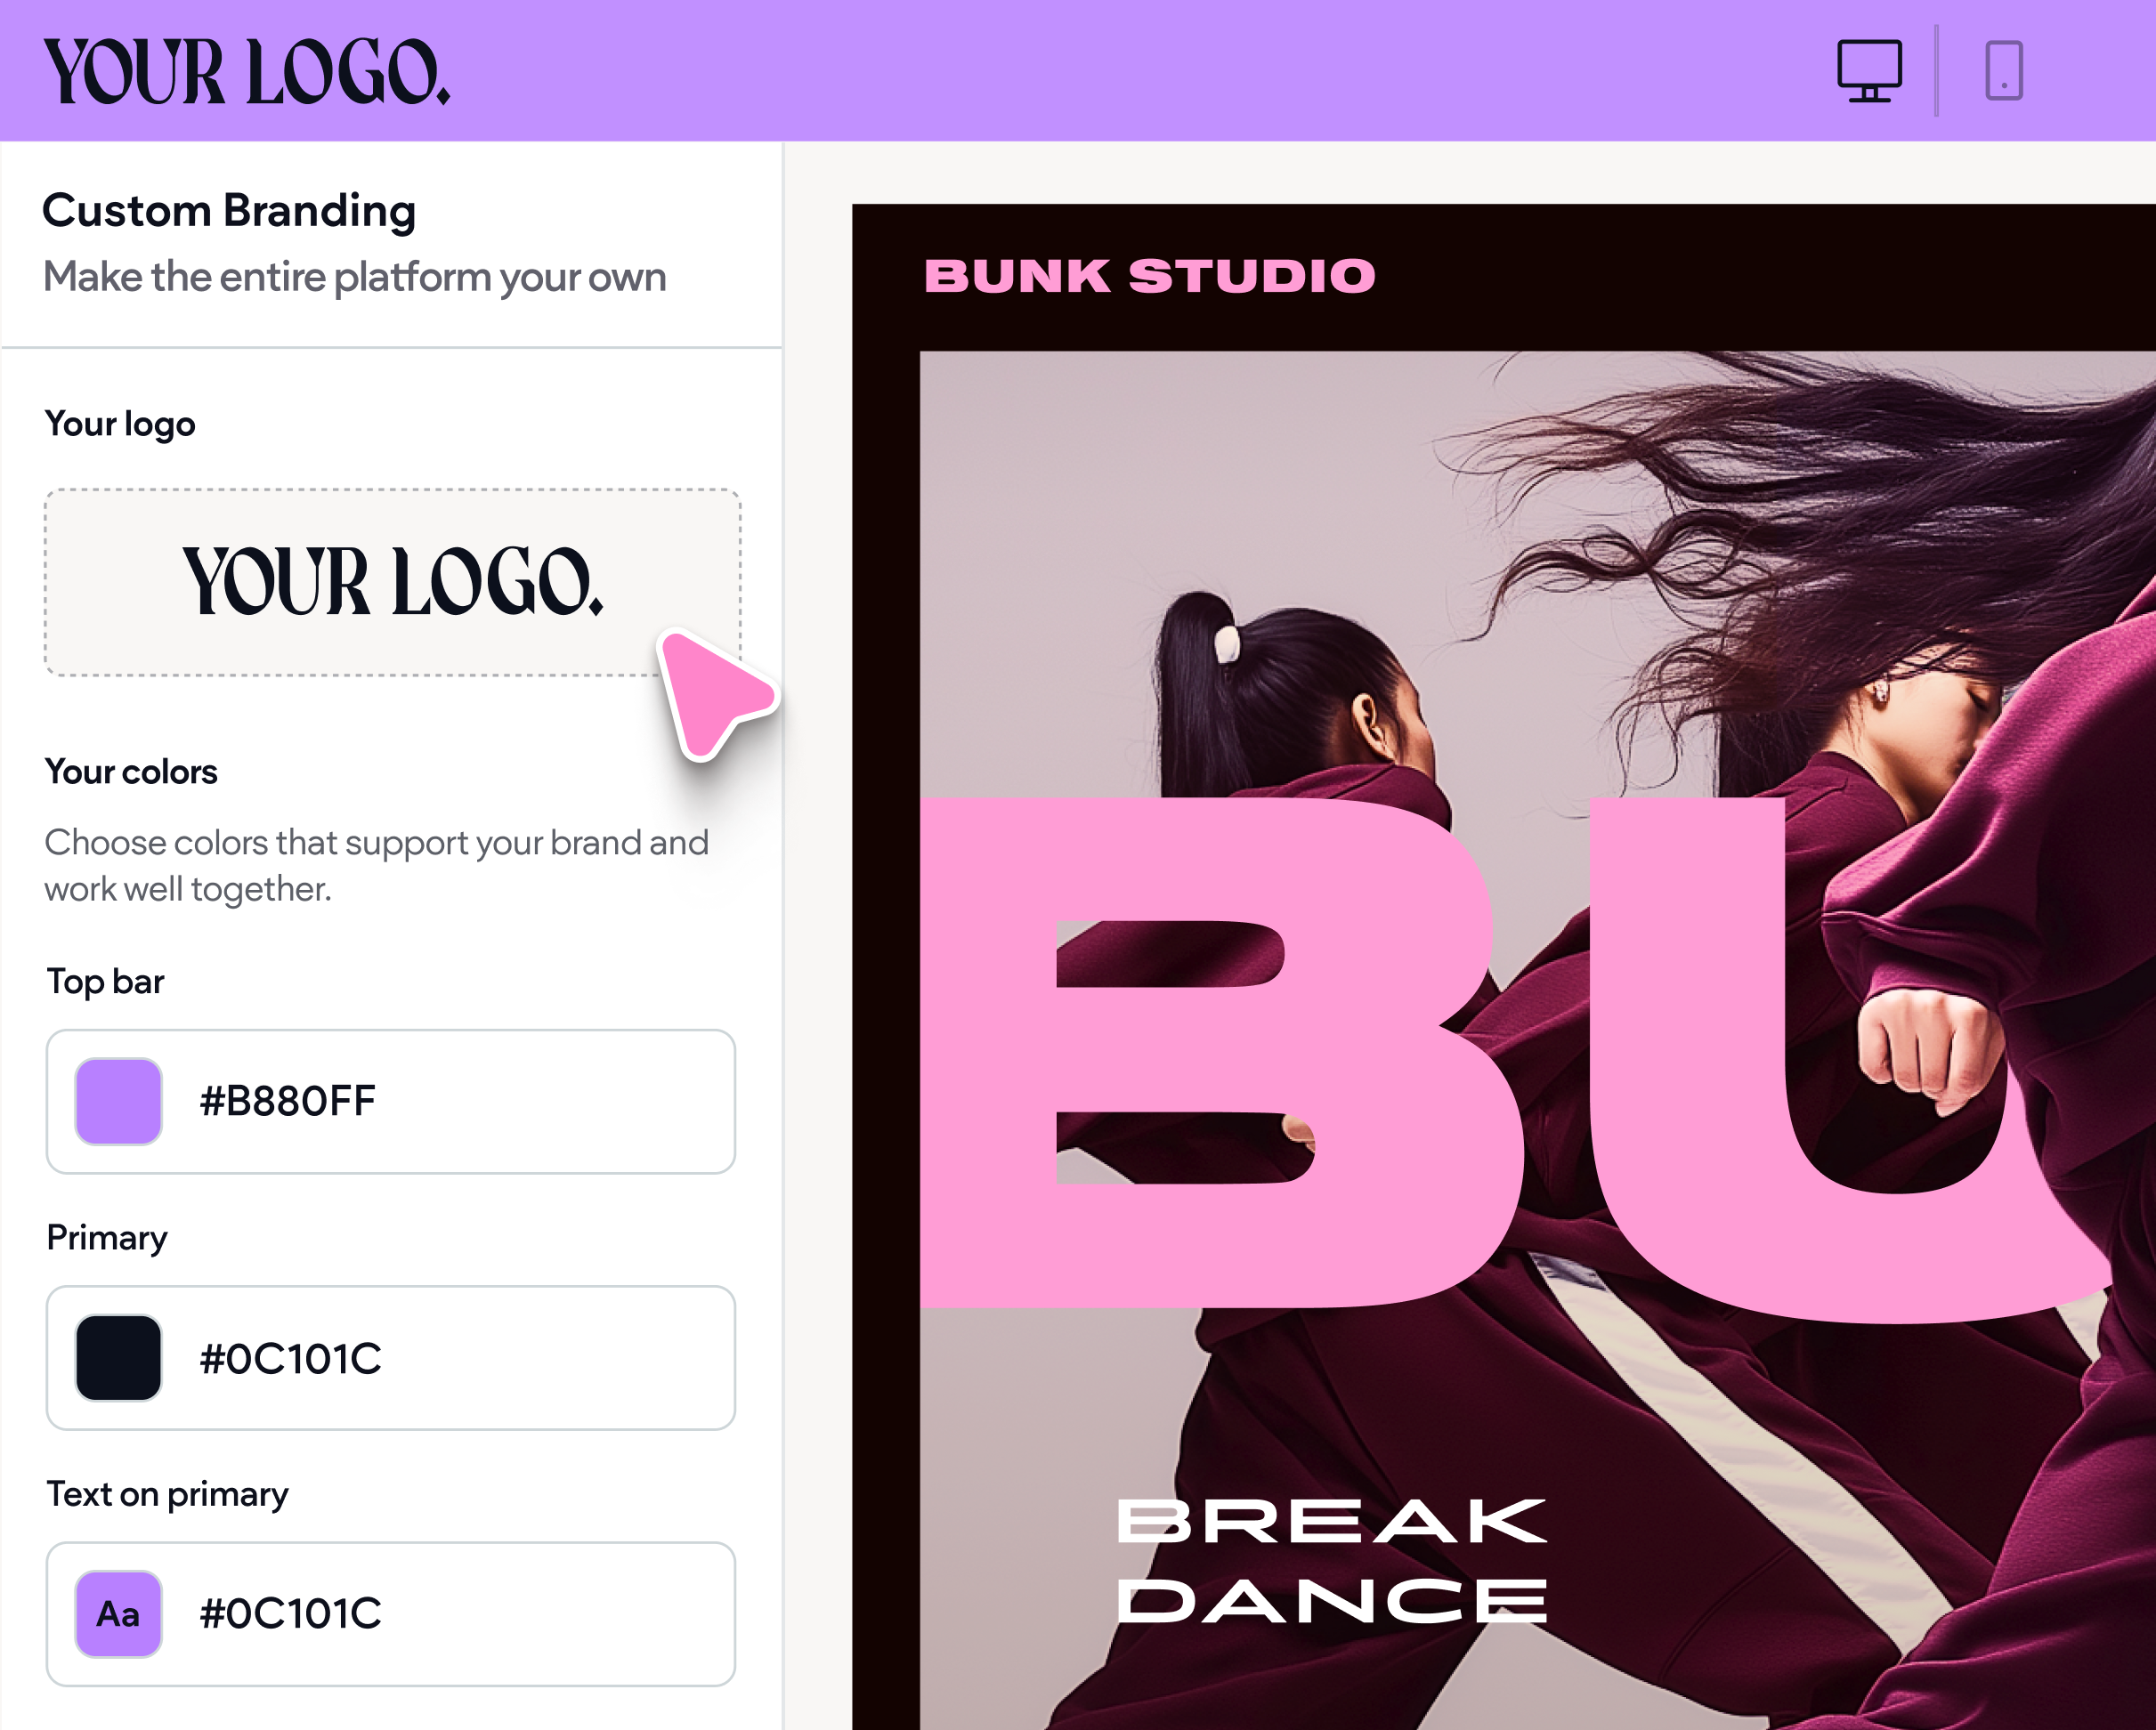2156x1730 pixels.
Task: Click the Primary dark swatch icon
Action: coord(121,1357)
